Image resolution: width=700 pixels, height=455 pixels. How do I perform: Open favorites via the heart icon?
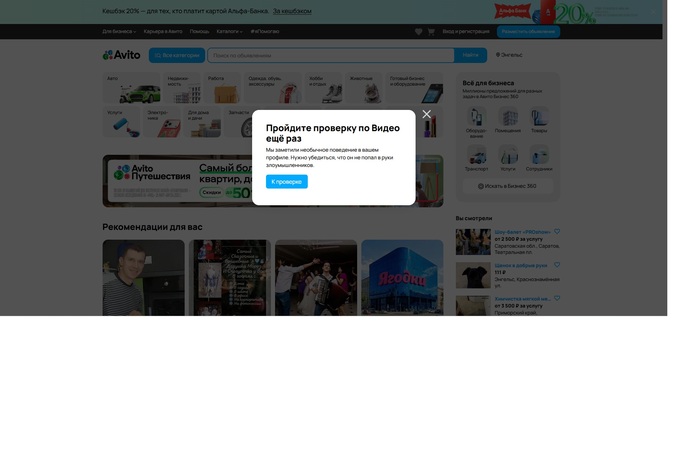(x=418, y=32)
